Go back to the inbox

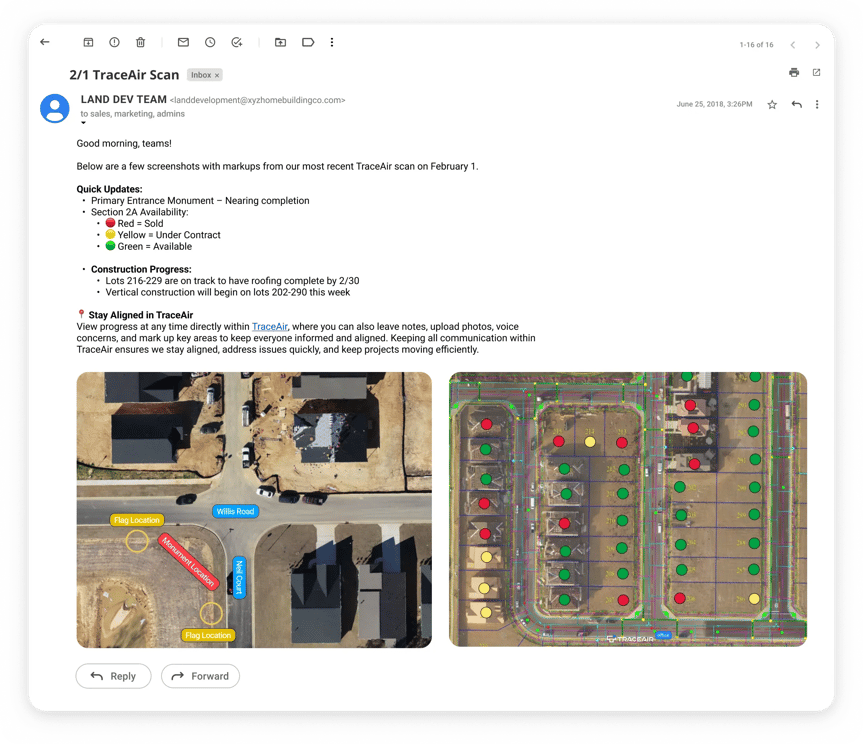44,42
